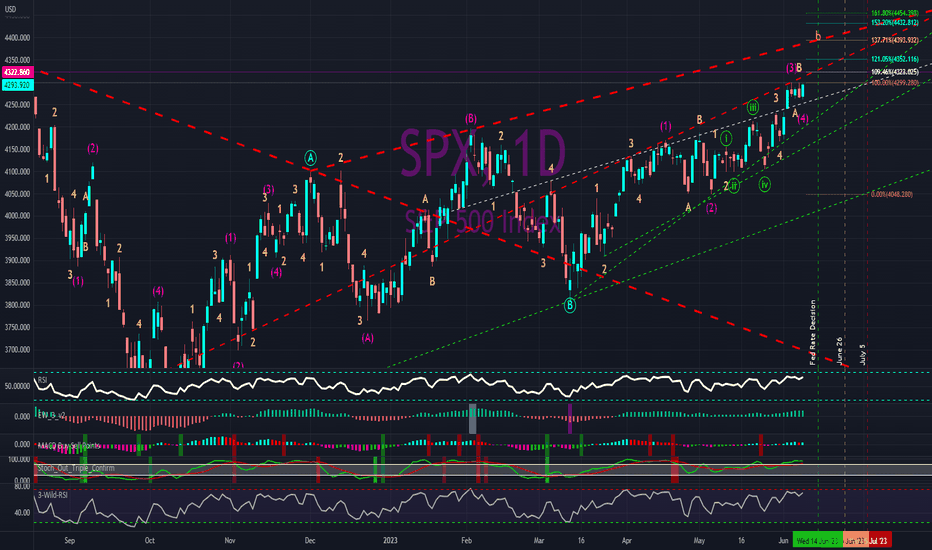Click the Apr label on time axis

point(626,540)
